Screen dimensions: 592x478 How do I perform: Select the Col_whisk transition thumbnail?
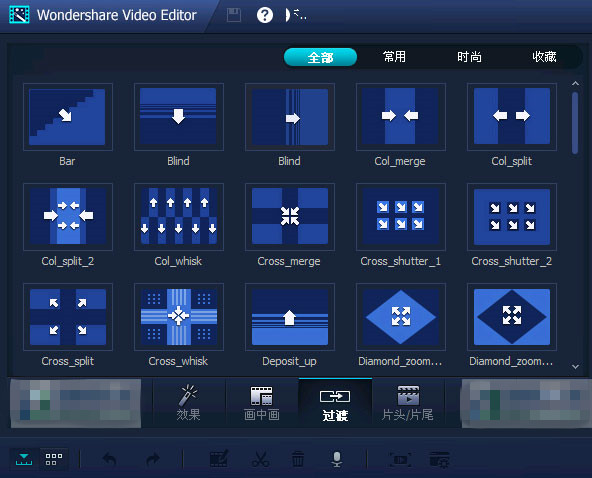tap(179, 217)
